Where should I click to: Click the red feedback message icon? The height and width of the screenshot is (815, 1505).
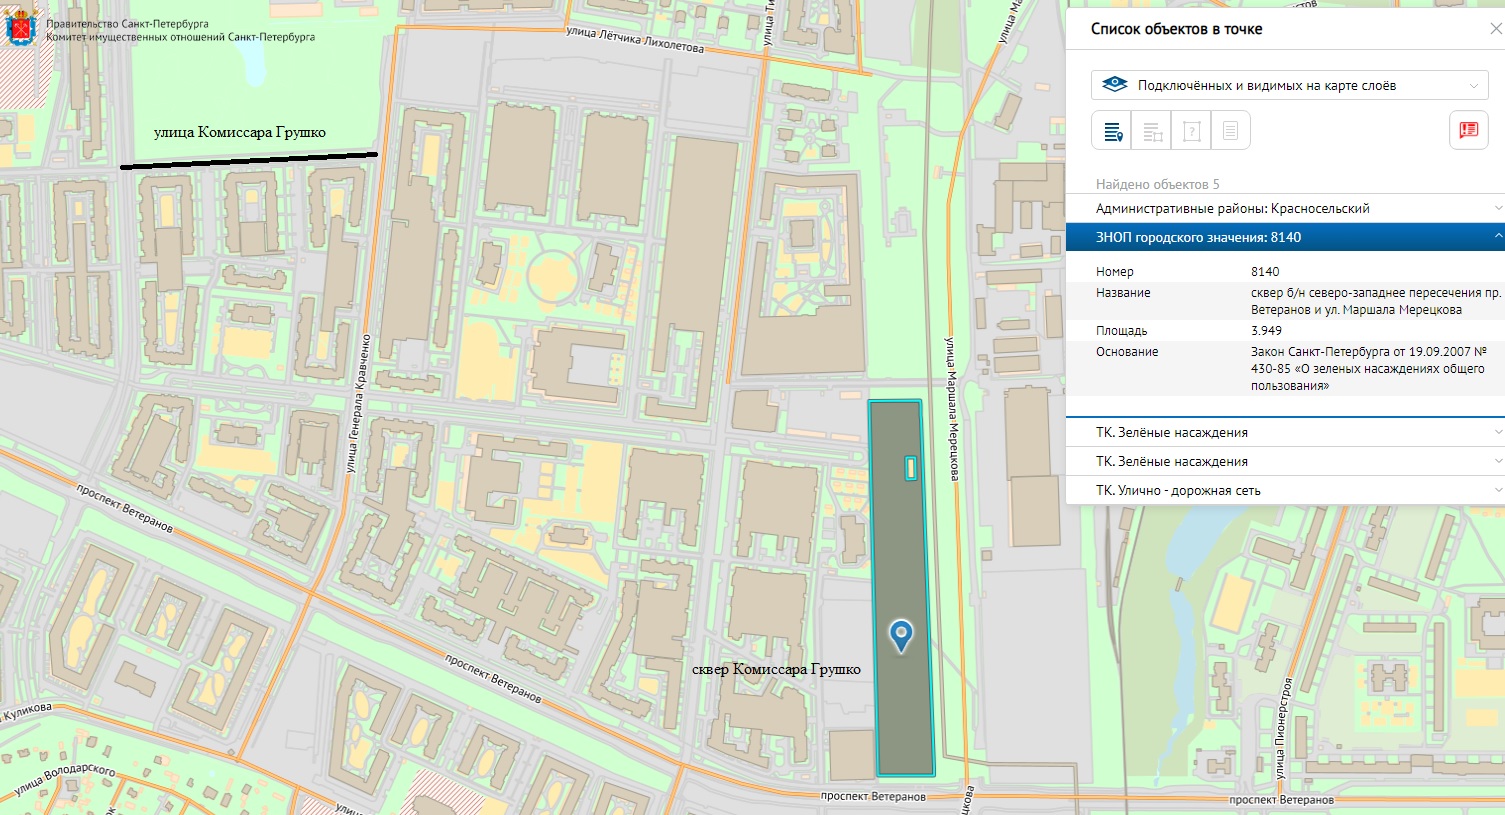(x=1468, y=130)
